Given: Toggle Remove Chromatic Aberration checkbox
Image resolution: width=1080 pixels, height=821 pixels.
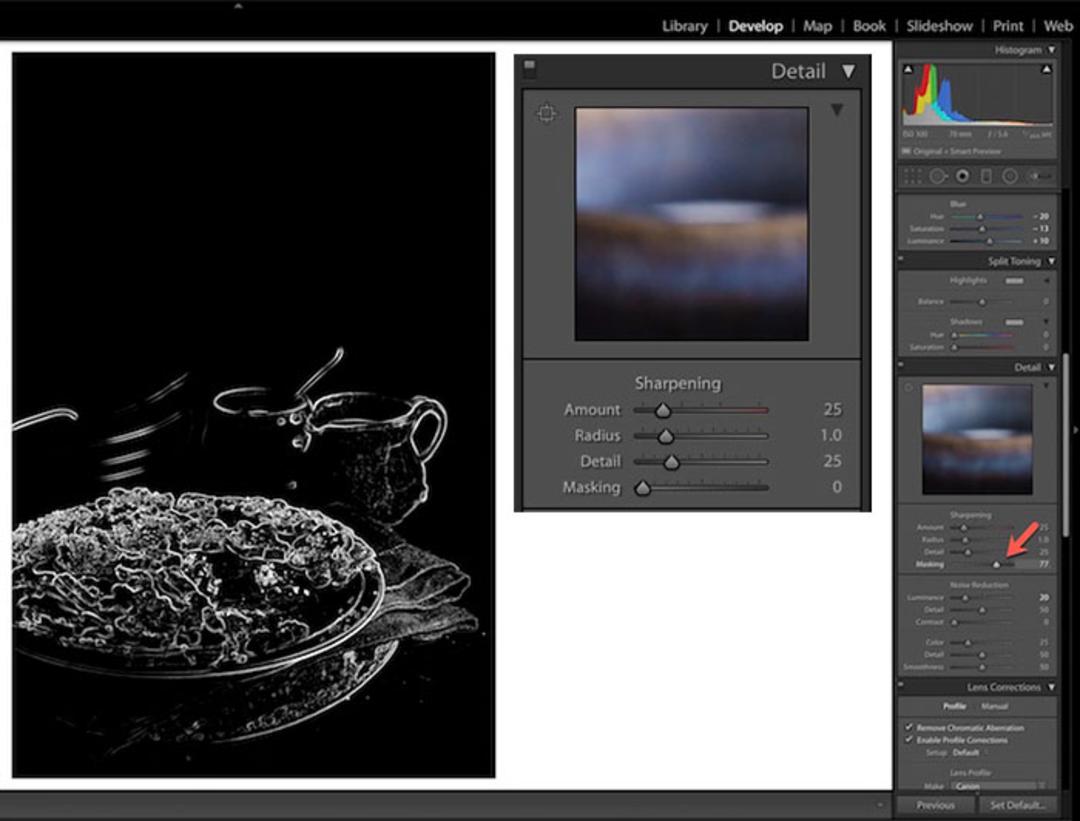Looking at the screenshot, I should click(x=908, y=727).
